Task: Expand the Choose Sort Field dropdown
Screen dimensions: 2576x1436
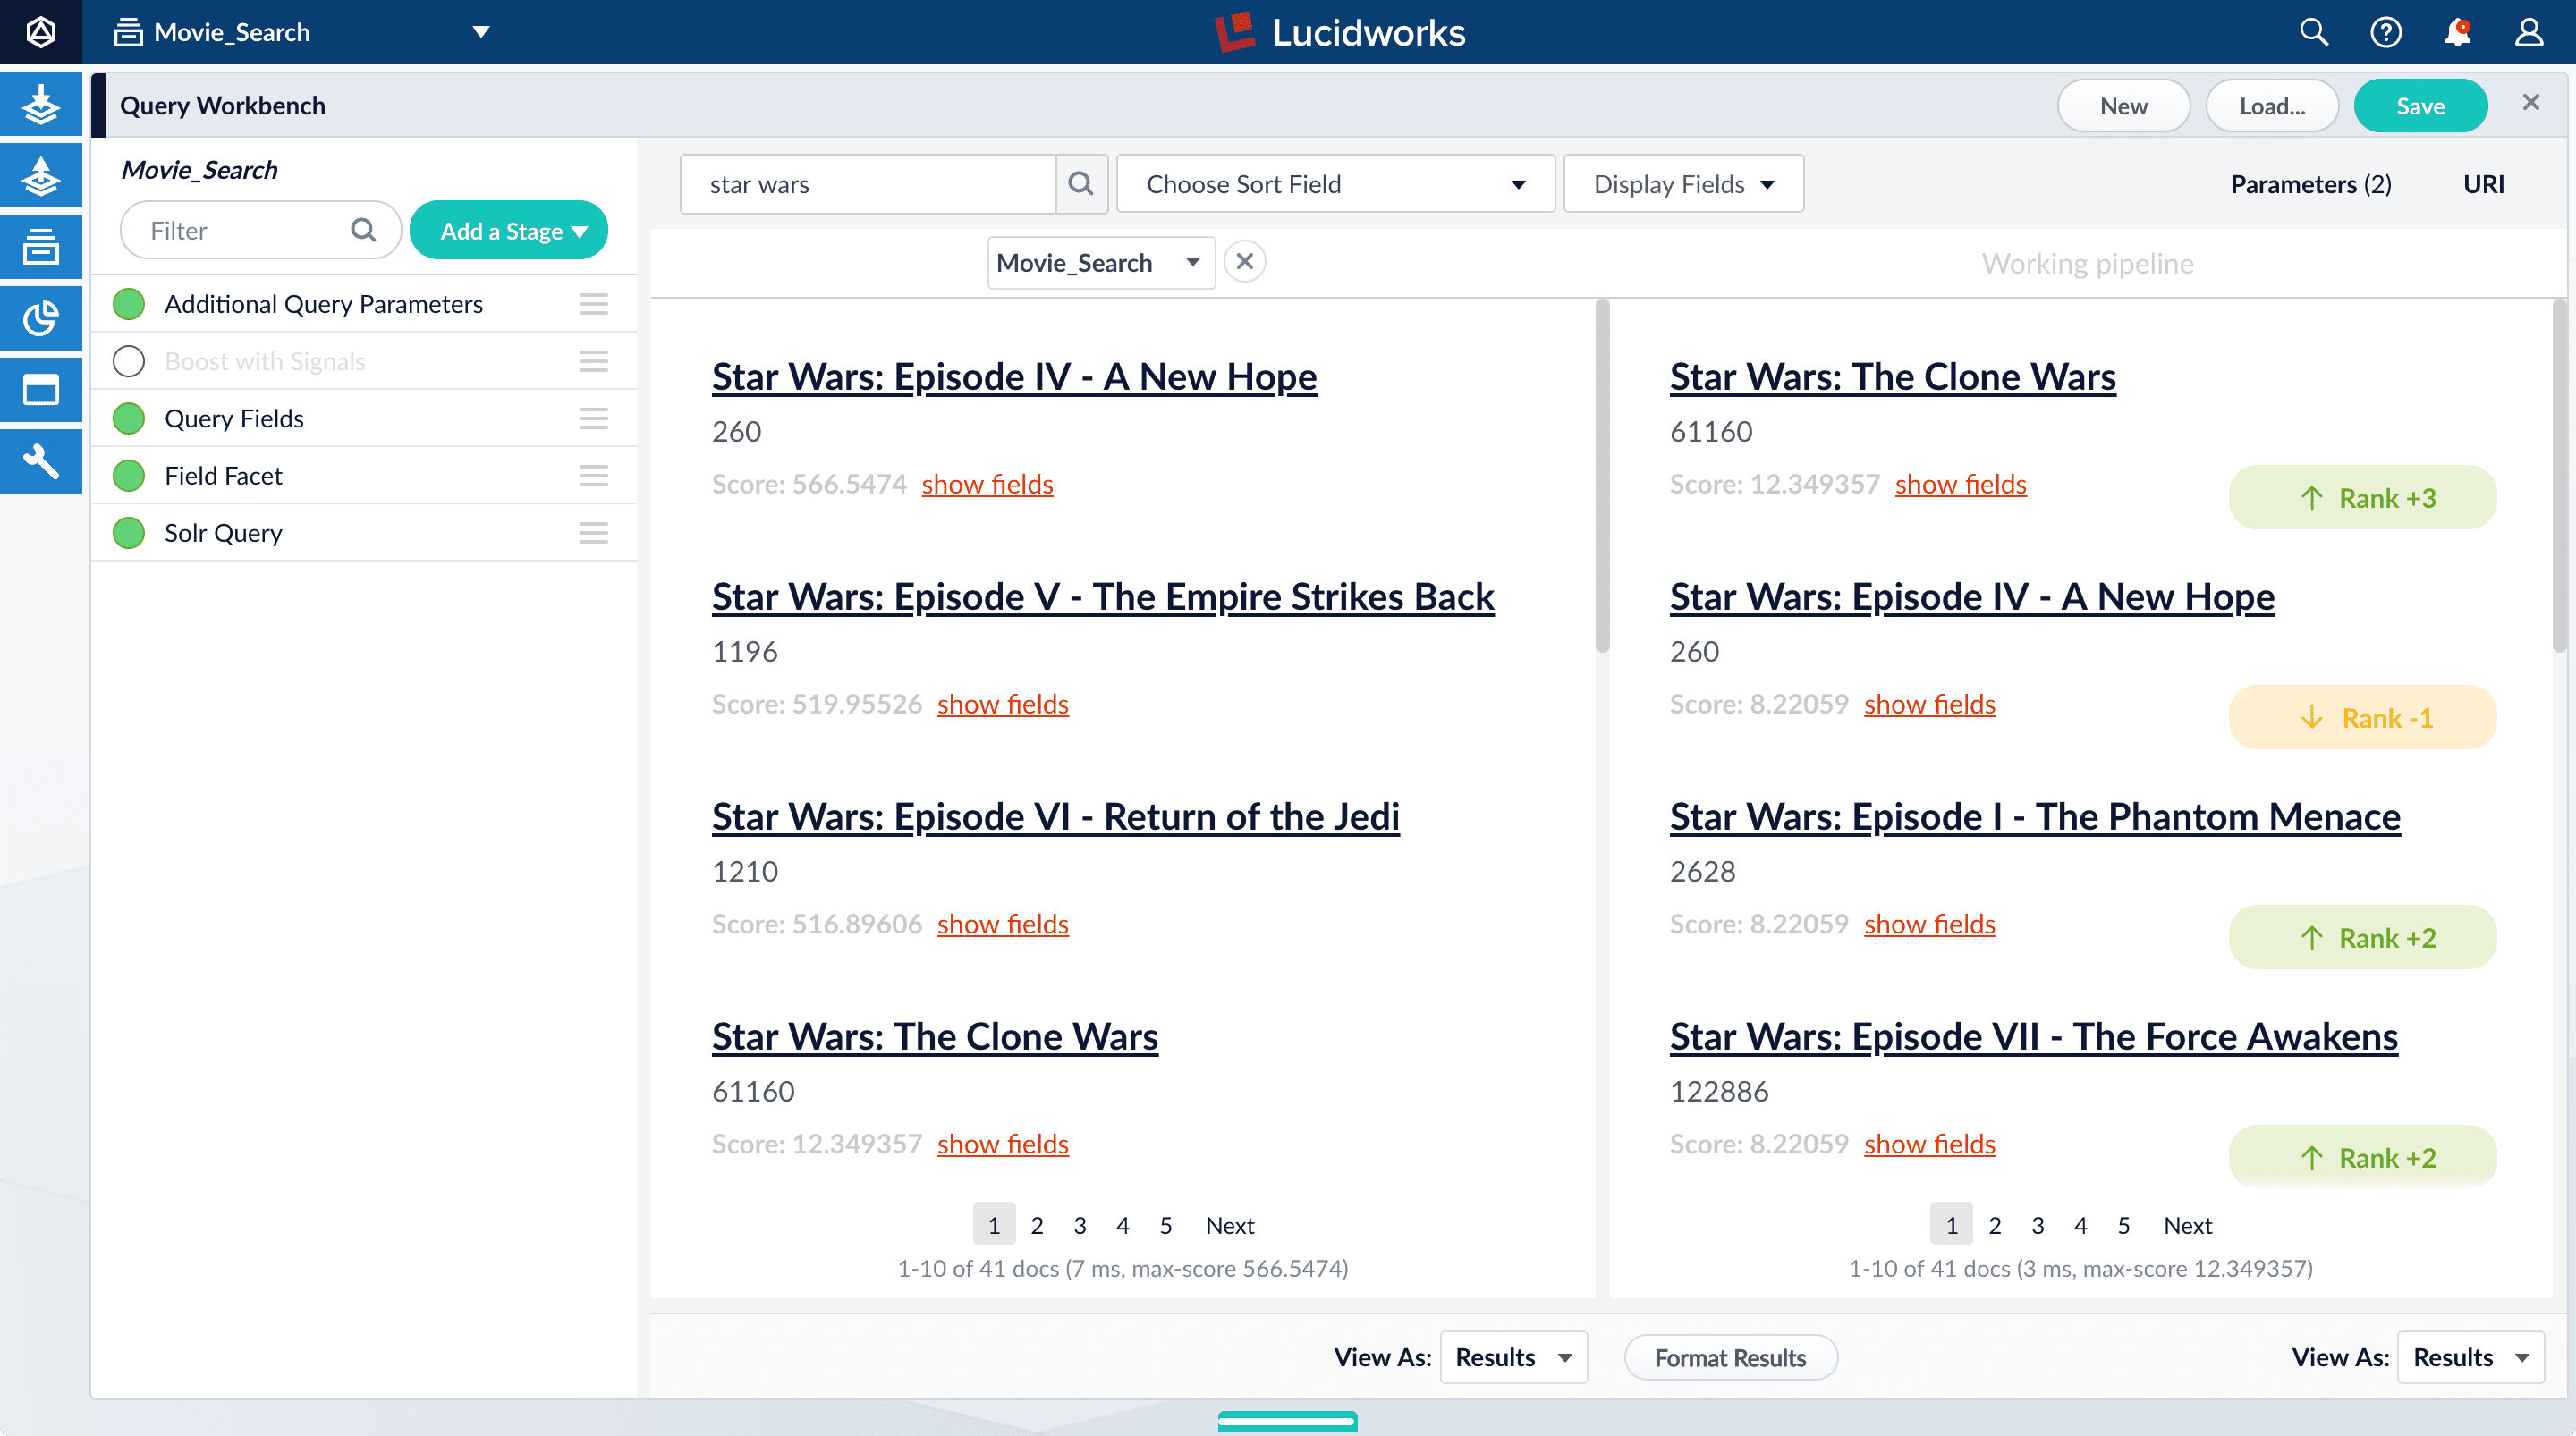Action: point(1334,183)
